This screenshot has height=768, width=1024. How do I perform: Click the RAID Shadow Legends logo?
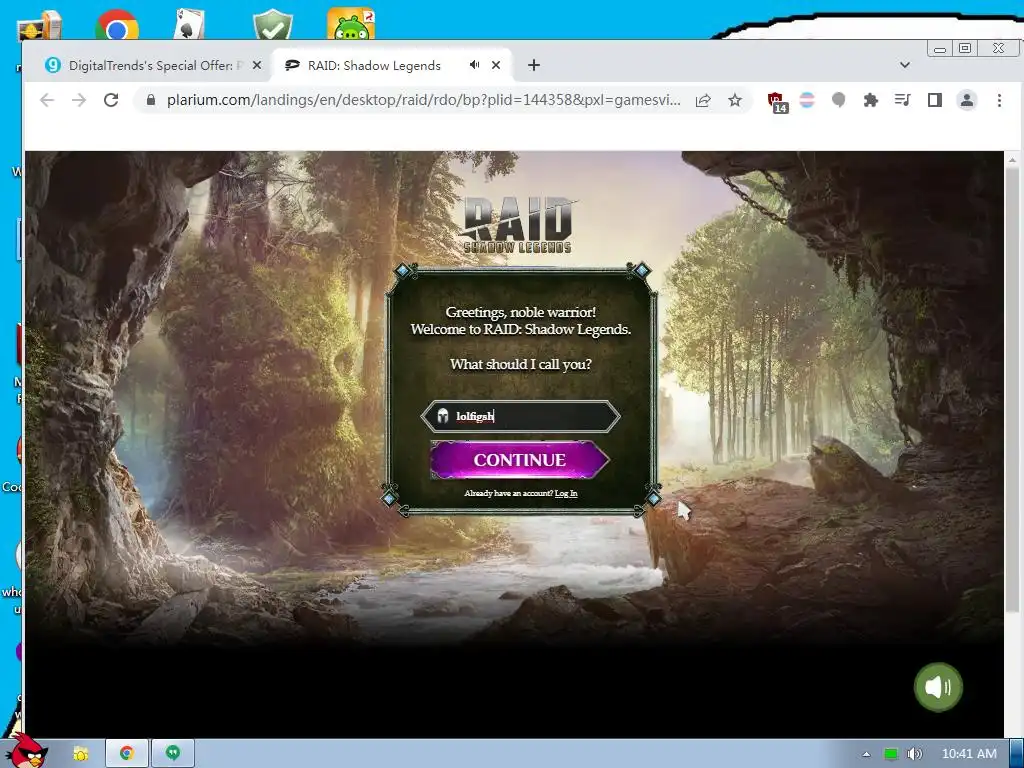tap(517, 224)
